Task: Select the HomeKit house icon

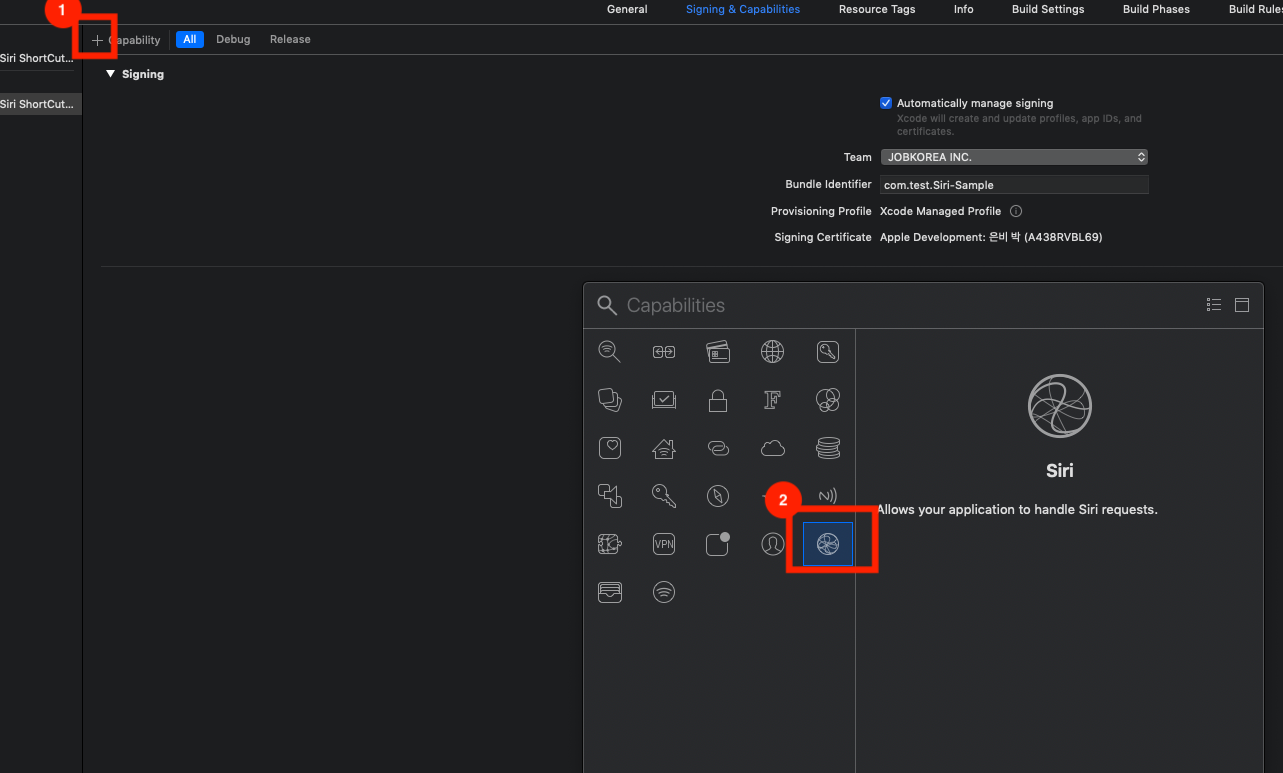Action: [664, 448]
